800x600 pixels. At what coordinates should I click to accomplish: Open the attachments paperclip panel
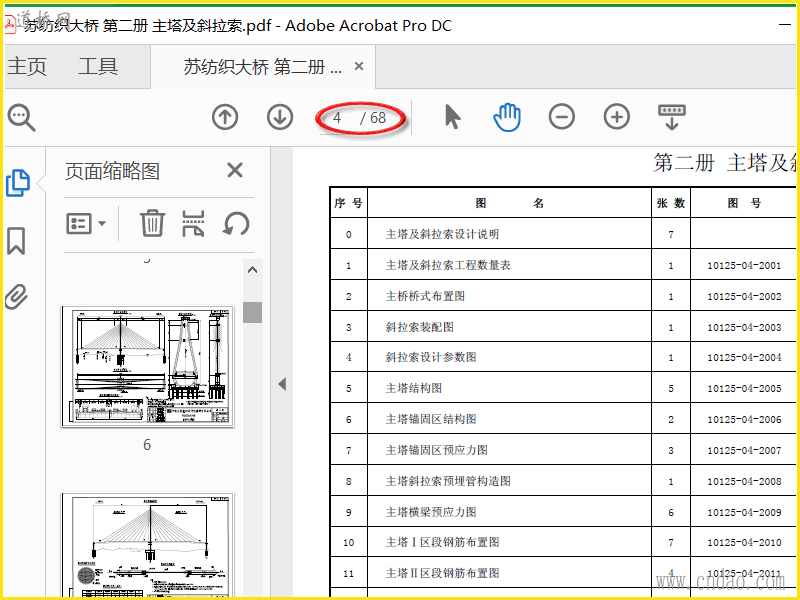(x=16, y=297)
